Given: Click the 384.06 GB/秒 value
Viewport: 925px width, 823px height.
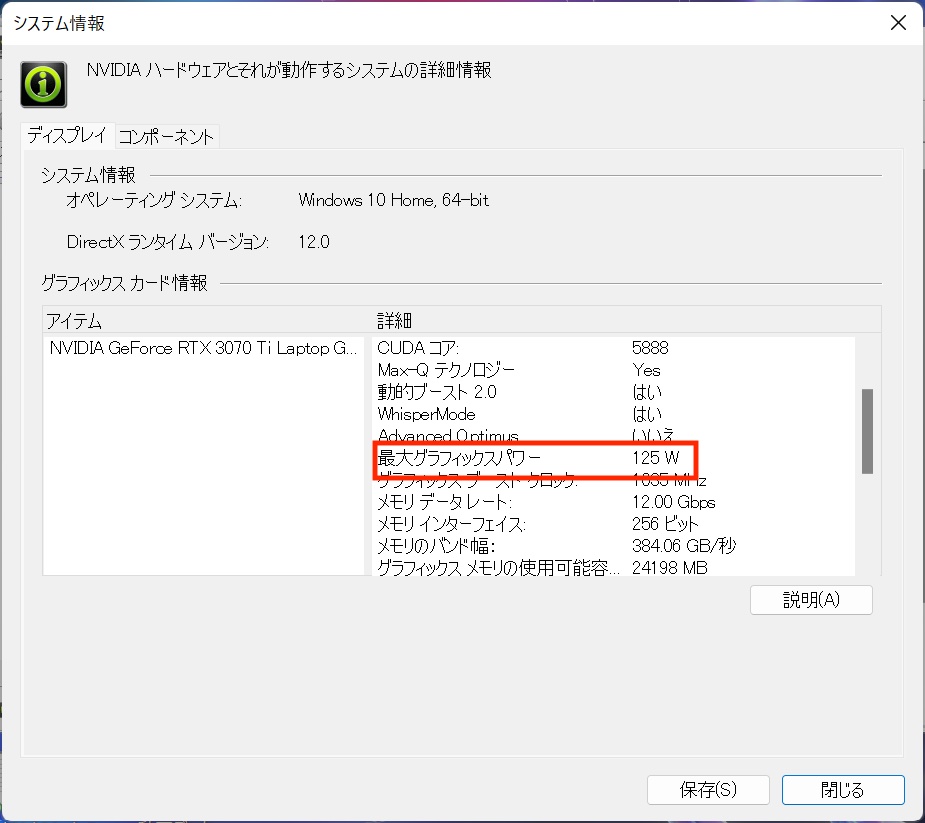Looking at the screenshot, I should [x=684, y=546].
